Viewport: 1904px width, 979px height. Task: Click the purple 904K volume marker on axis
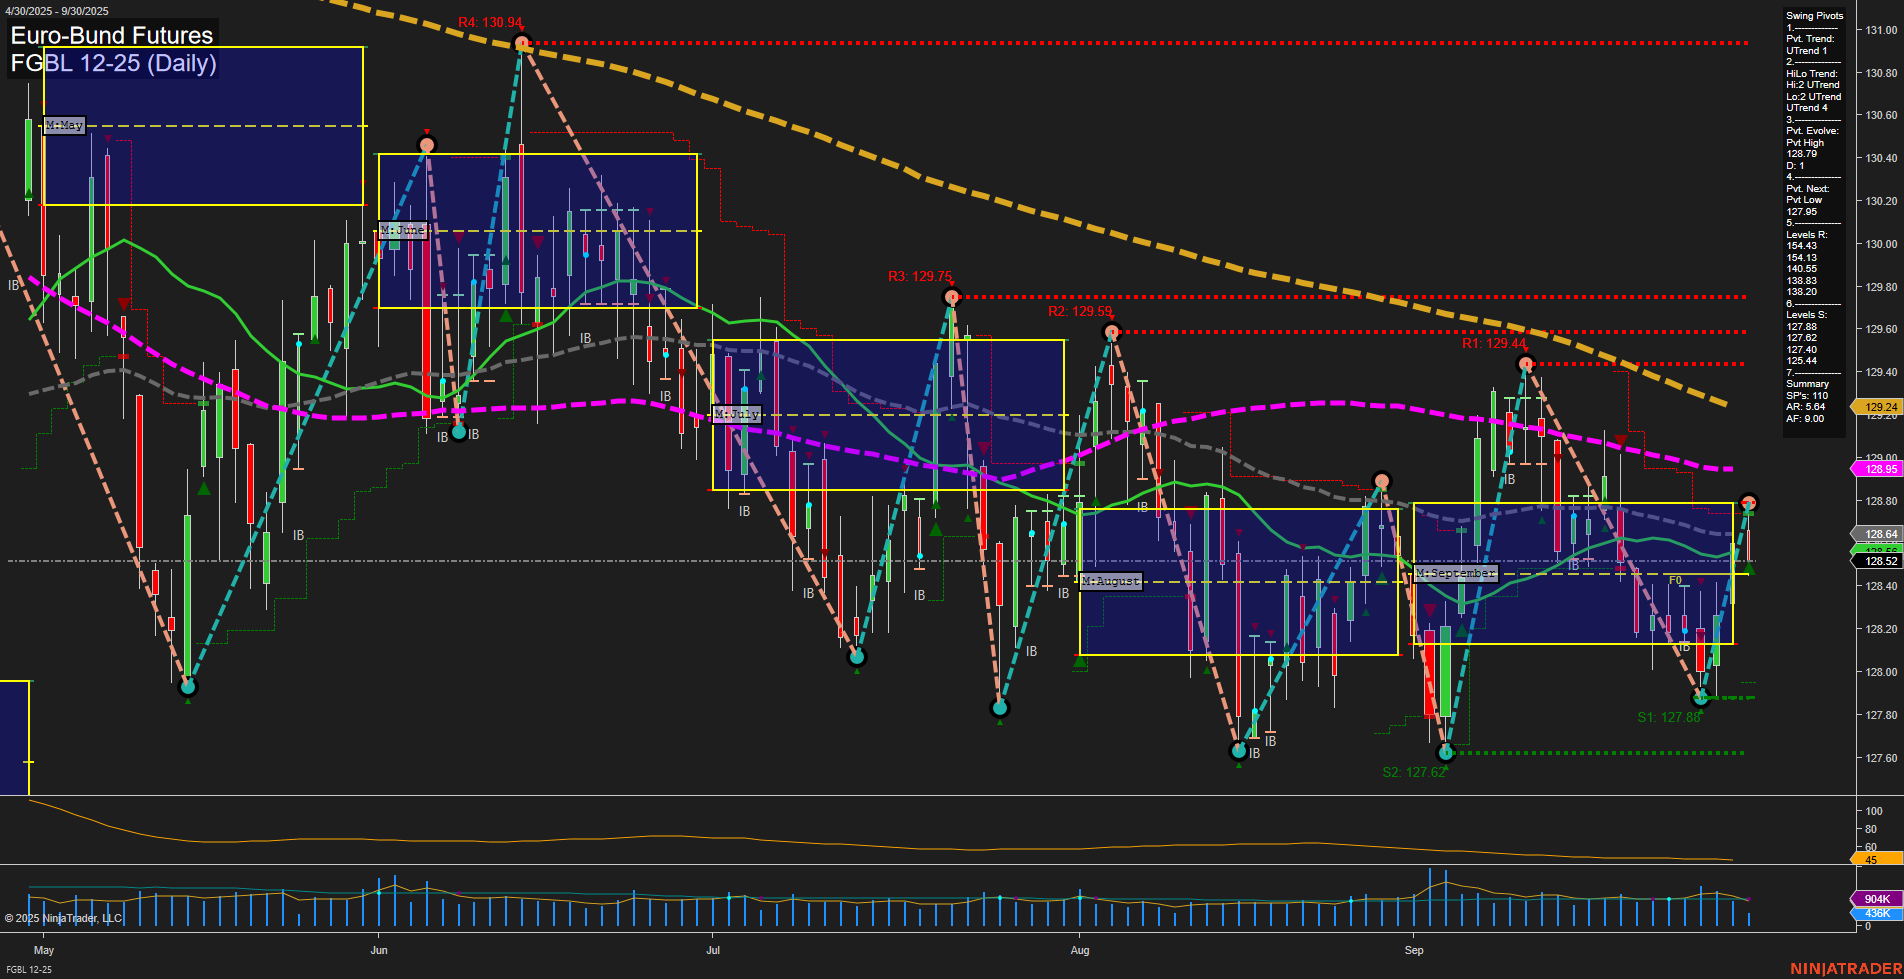coord(1878,899)
